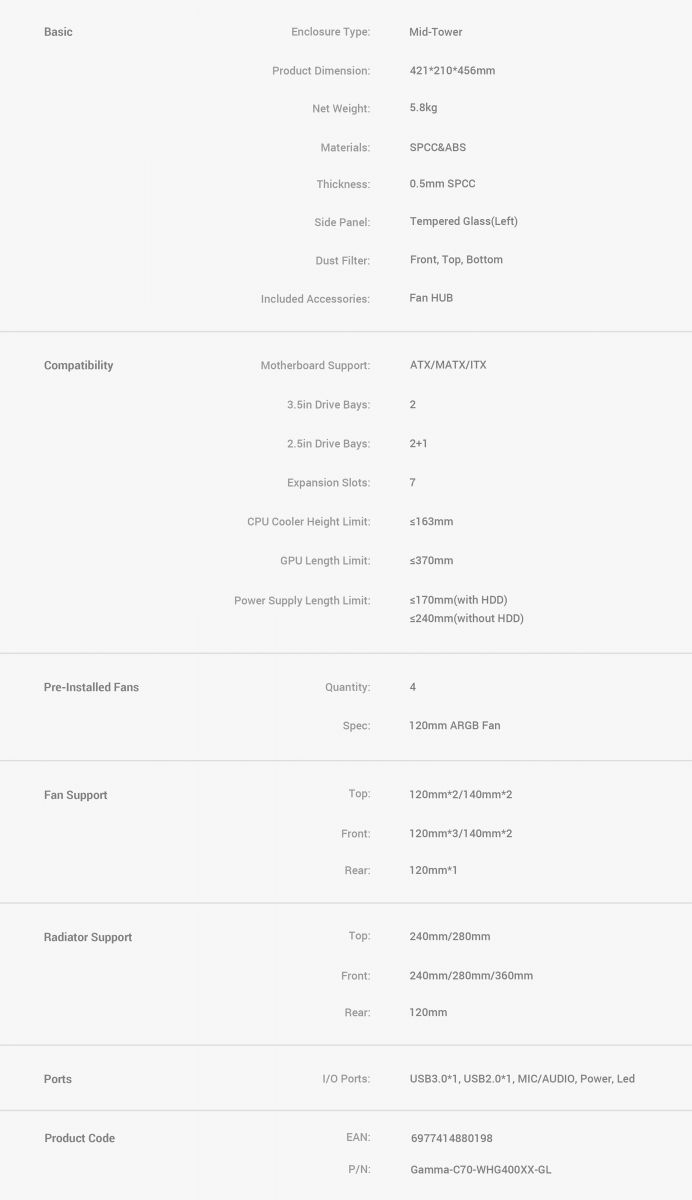Select the front radiator 240mm/280mm/360mm value
692x1200 pixels.
point(471,976)
